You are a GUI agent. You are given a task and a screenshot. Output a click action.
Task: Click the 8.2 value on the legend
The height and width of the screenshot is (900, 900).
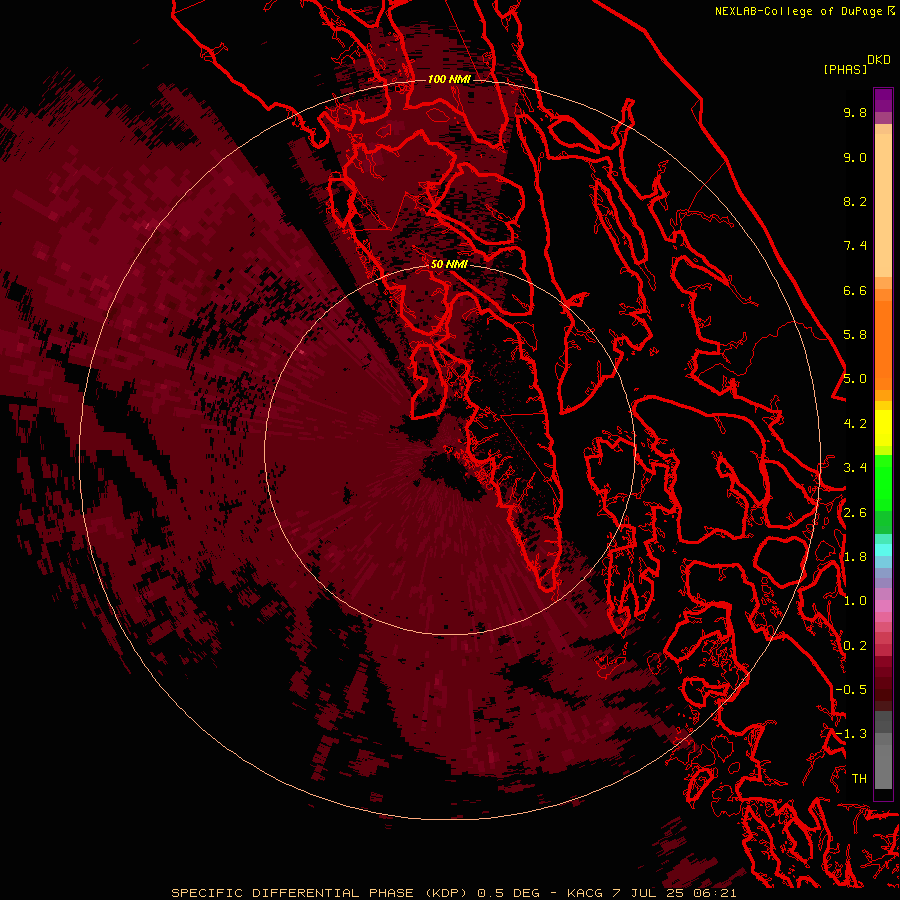pos(855,201)
